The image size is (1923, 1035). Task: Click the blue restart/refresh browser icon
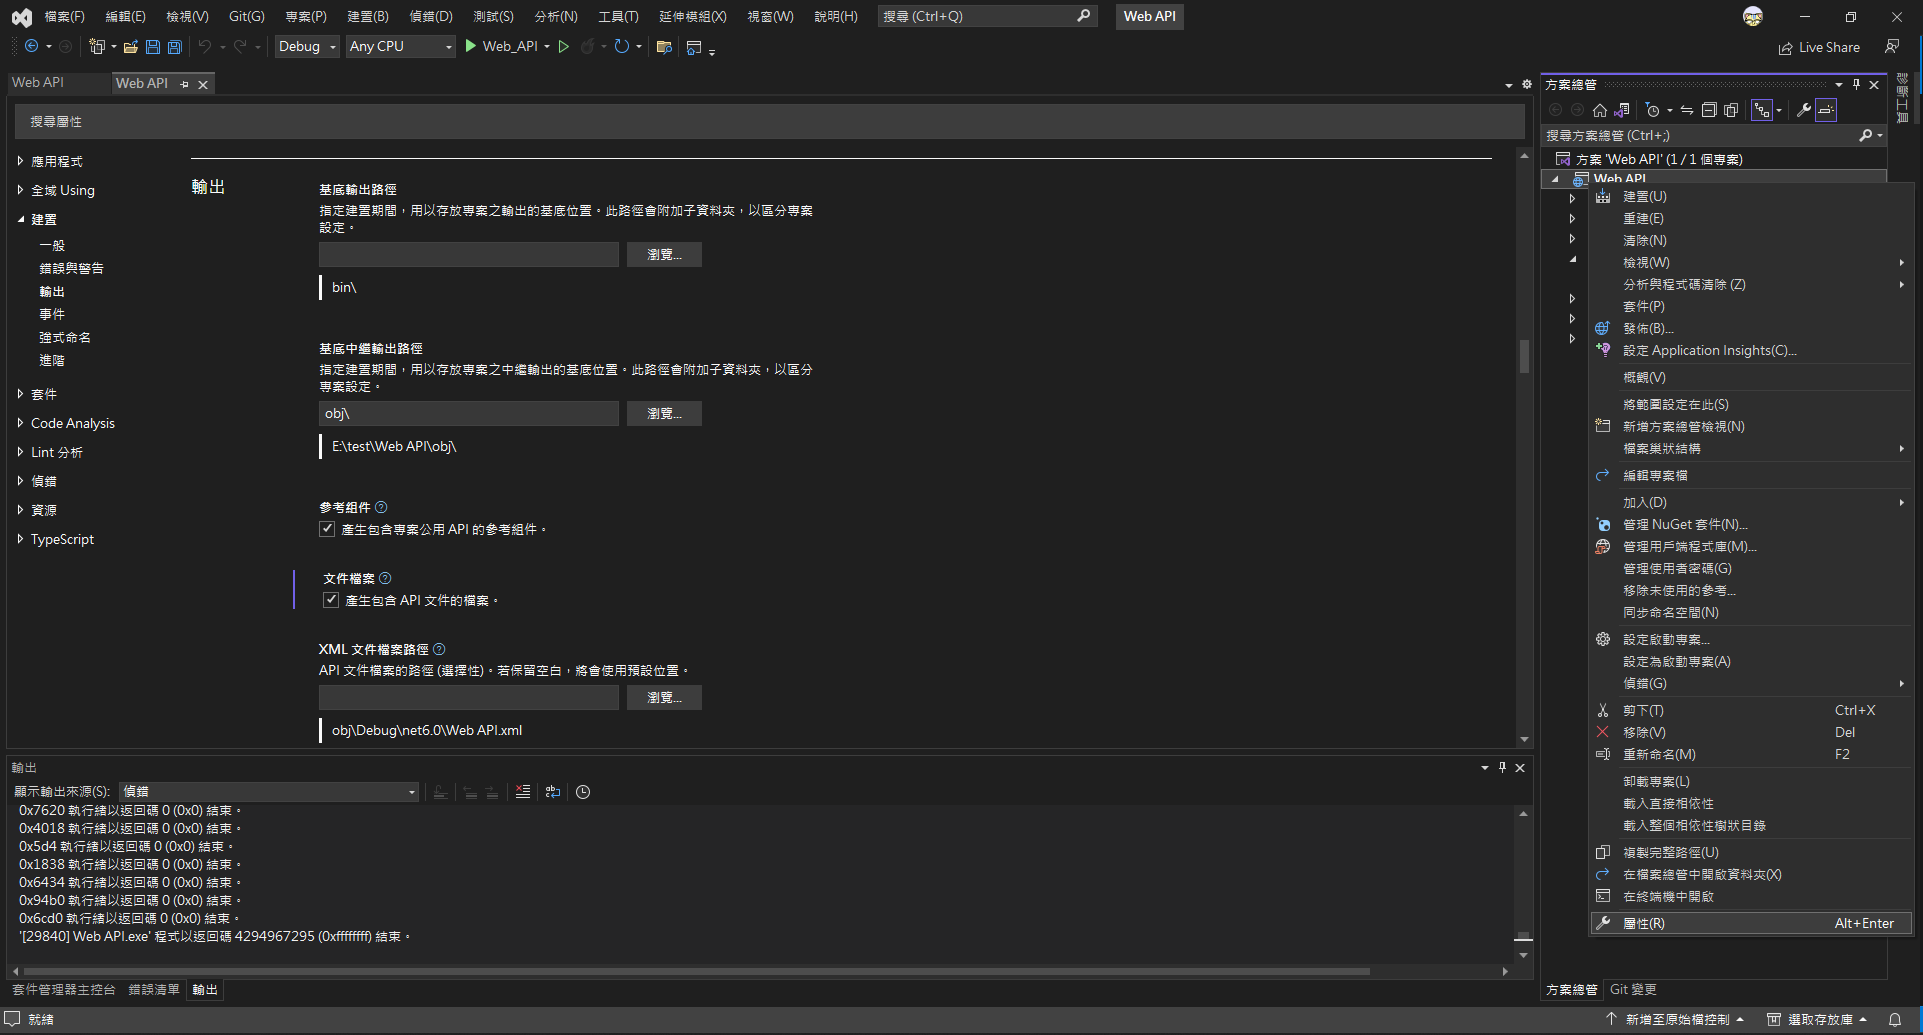point(622,46)
